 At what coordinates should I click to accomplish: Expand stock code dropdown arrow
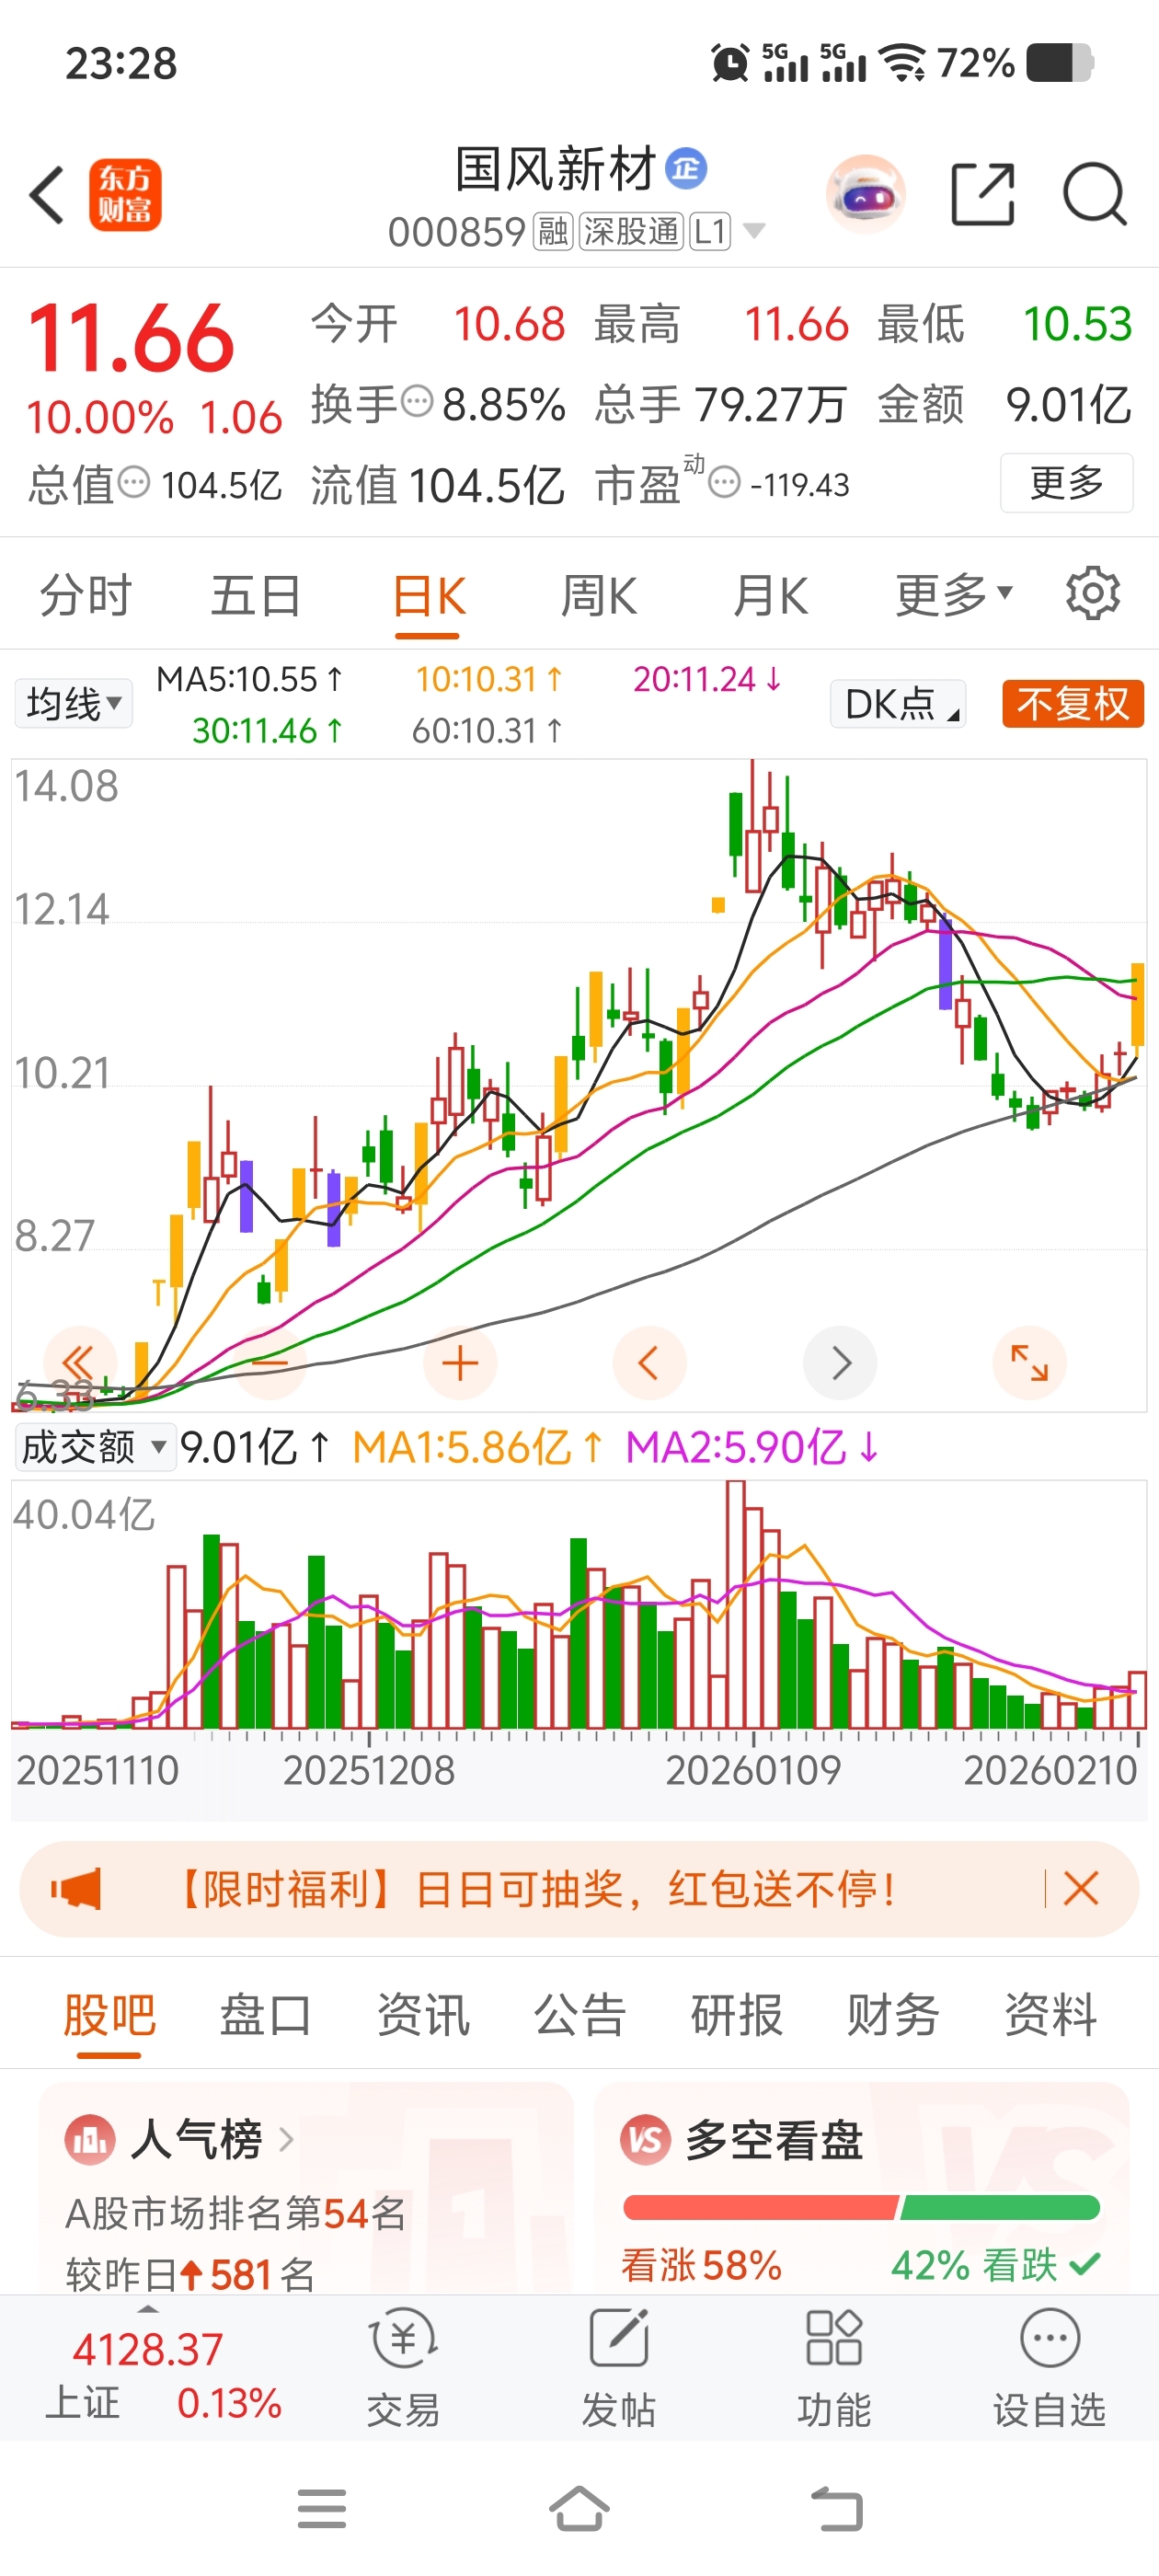click(x=755, y=231)
